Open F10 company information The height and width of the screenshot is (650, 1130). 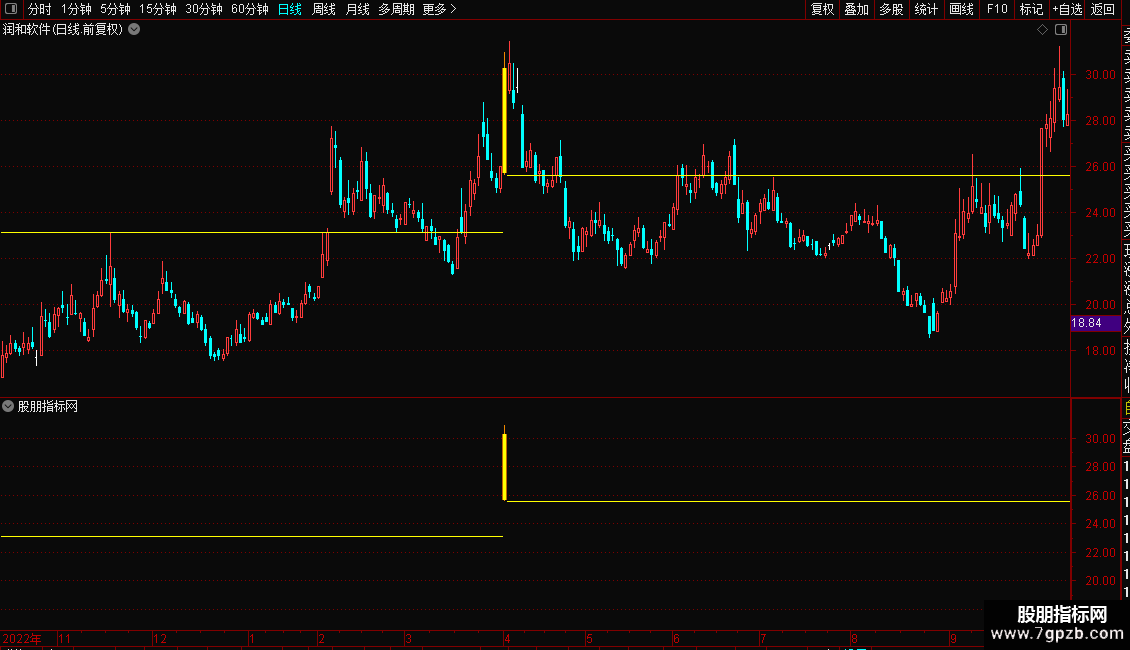tap(997, 9)
